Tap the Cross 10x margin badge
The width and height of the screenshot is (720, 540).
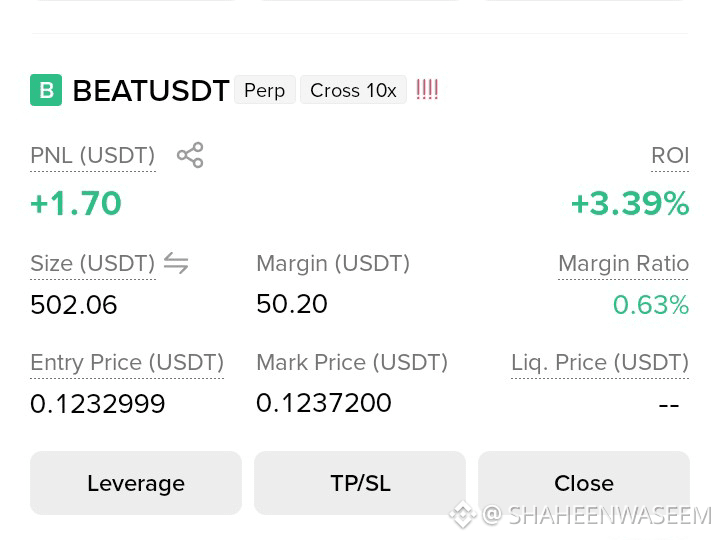click(x=353, y=90)
